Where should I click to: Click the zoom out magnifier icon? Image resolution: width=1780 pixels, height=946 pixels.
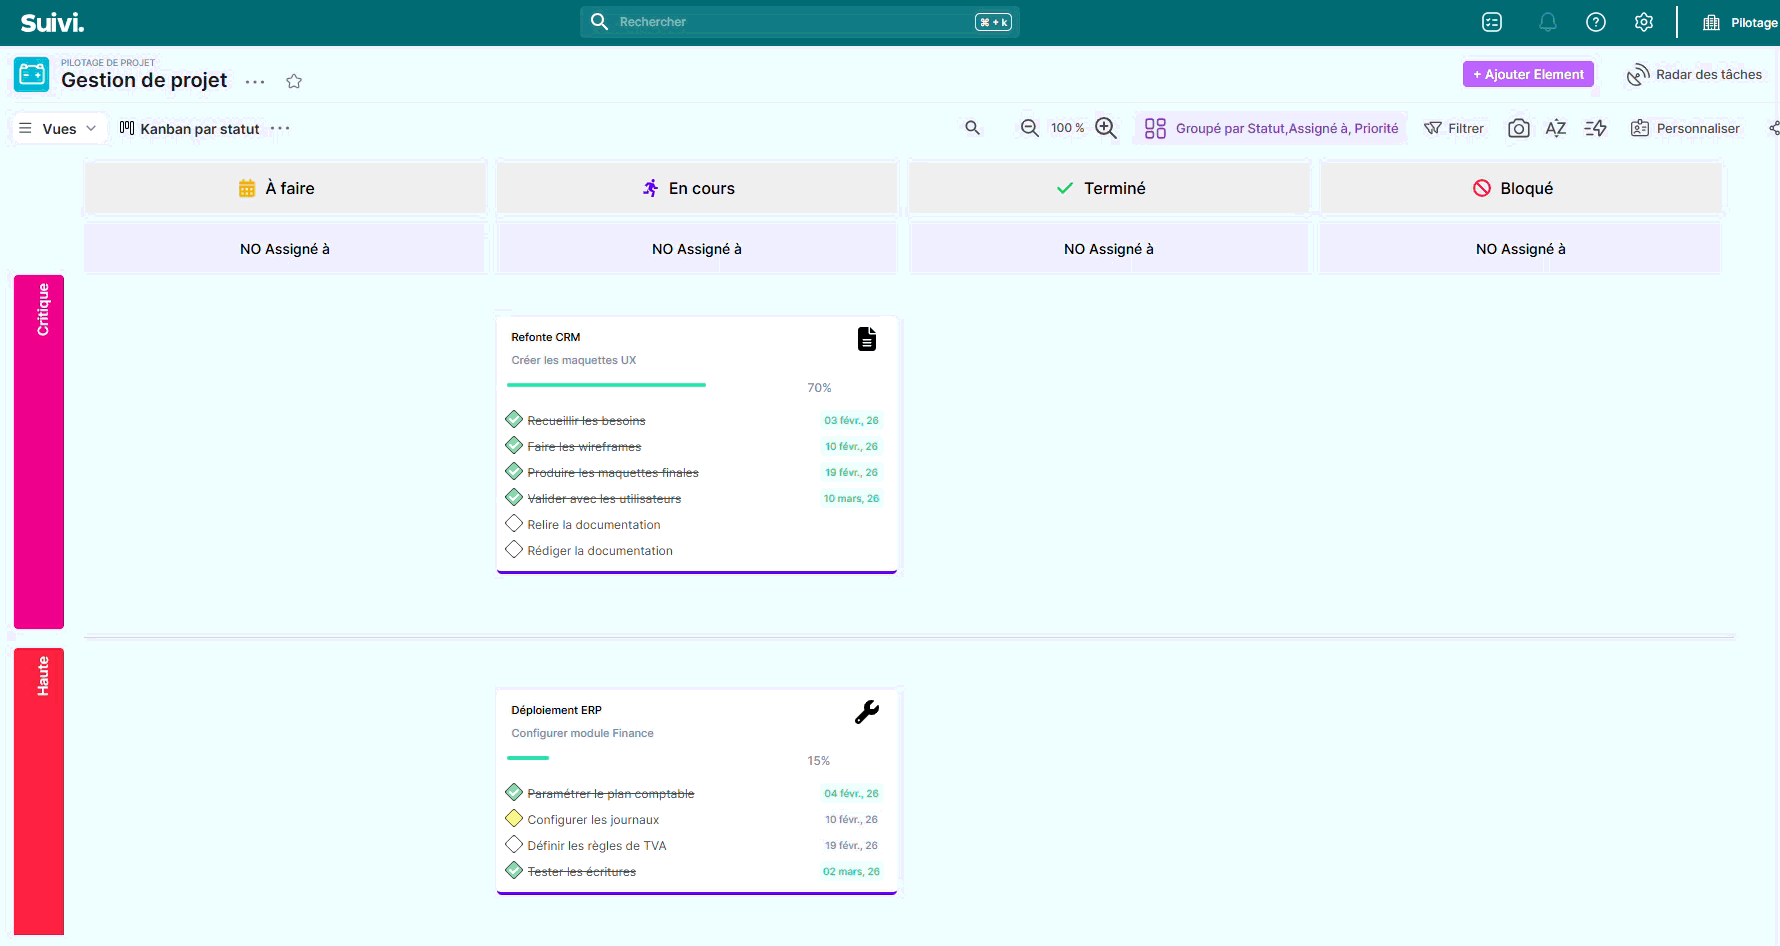click(x=1029, y=128)
